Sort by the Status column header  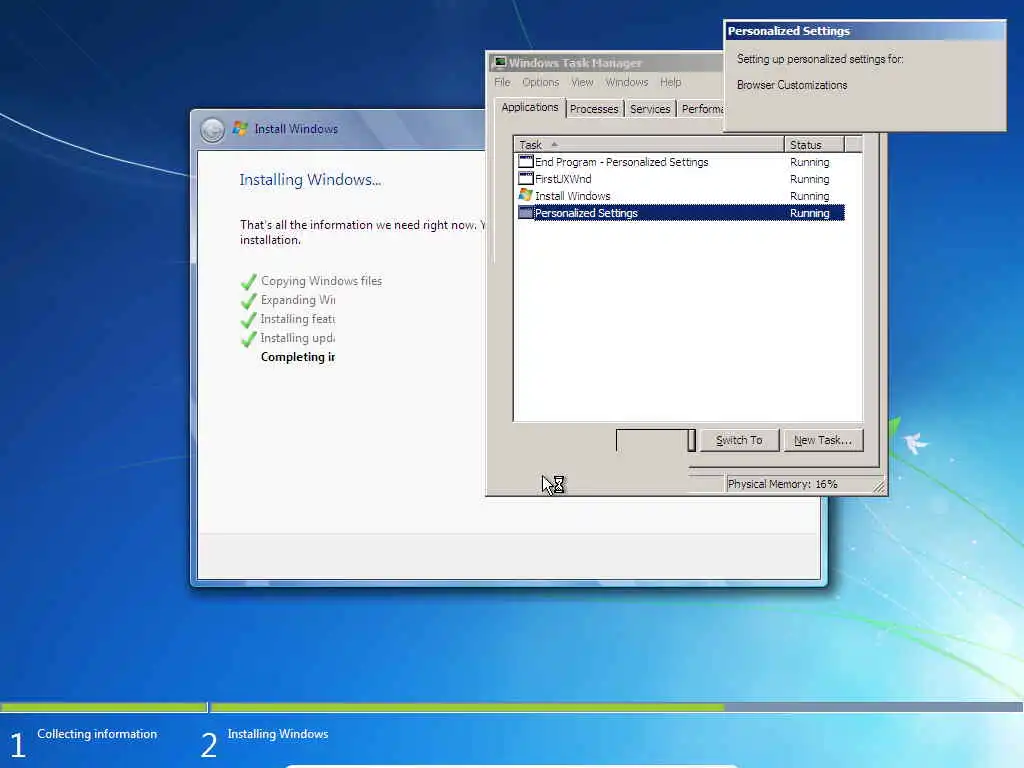tap(814, 144)
